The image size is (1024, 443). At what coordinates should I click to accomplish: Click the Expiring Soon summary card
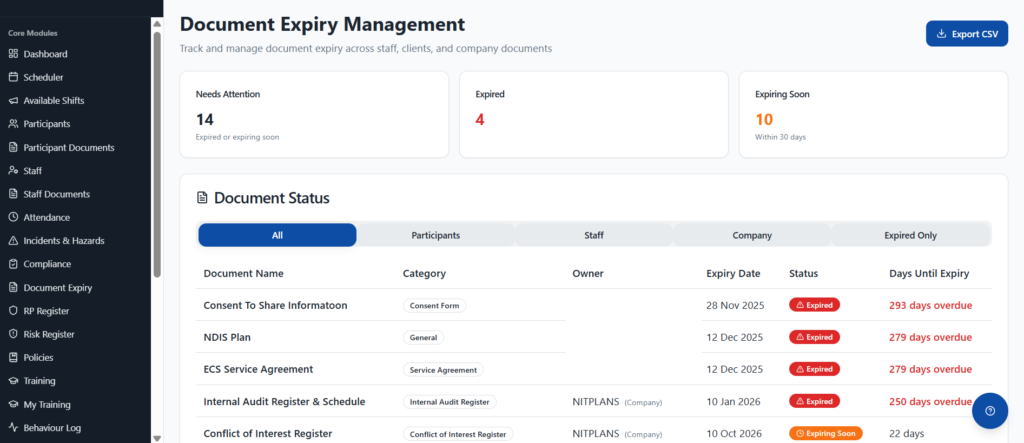(873, 114)
